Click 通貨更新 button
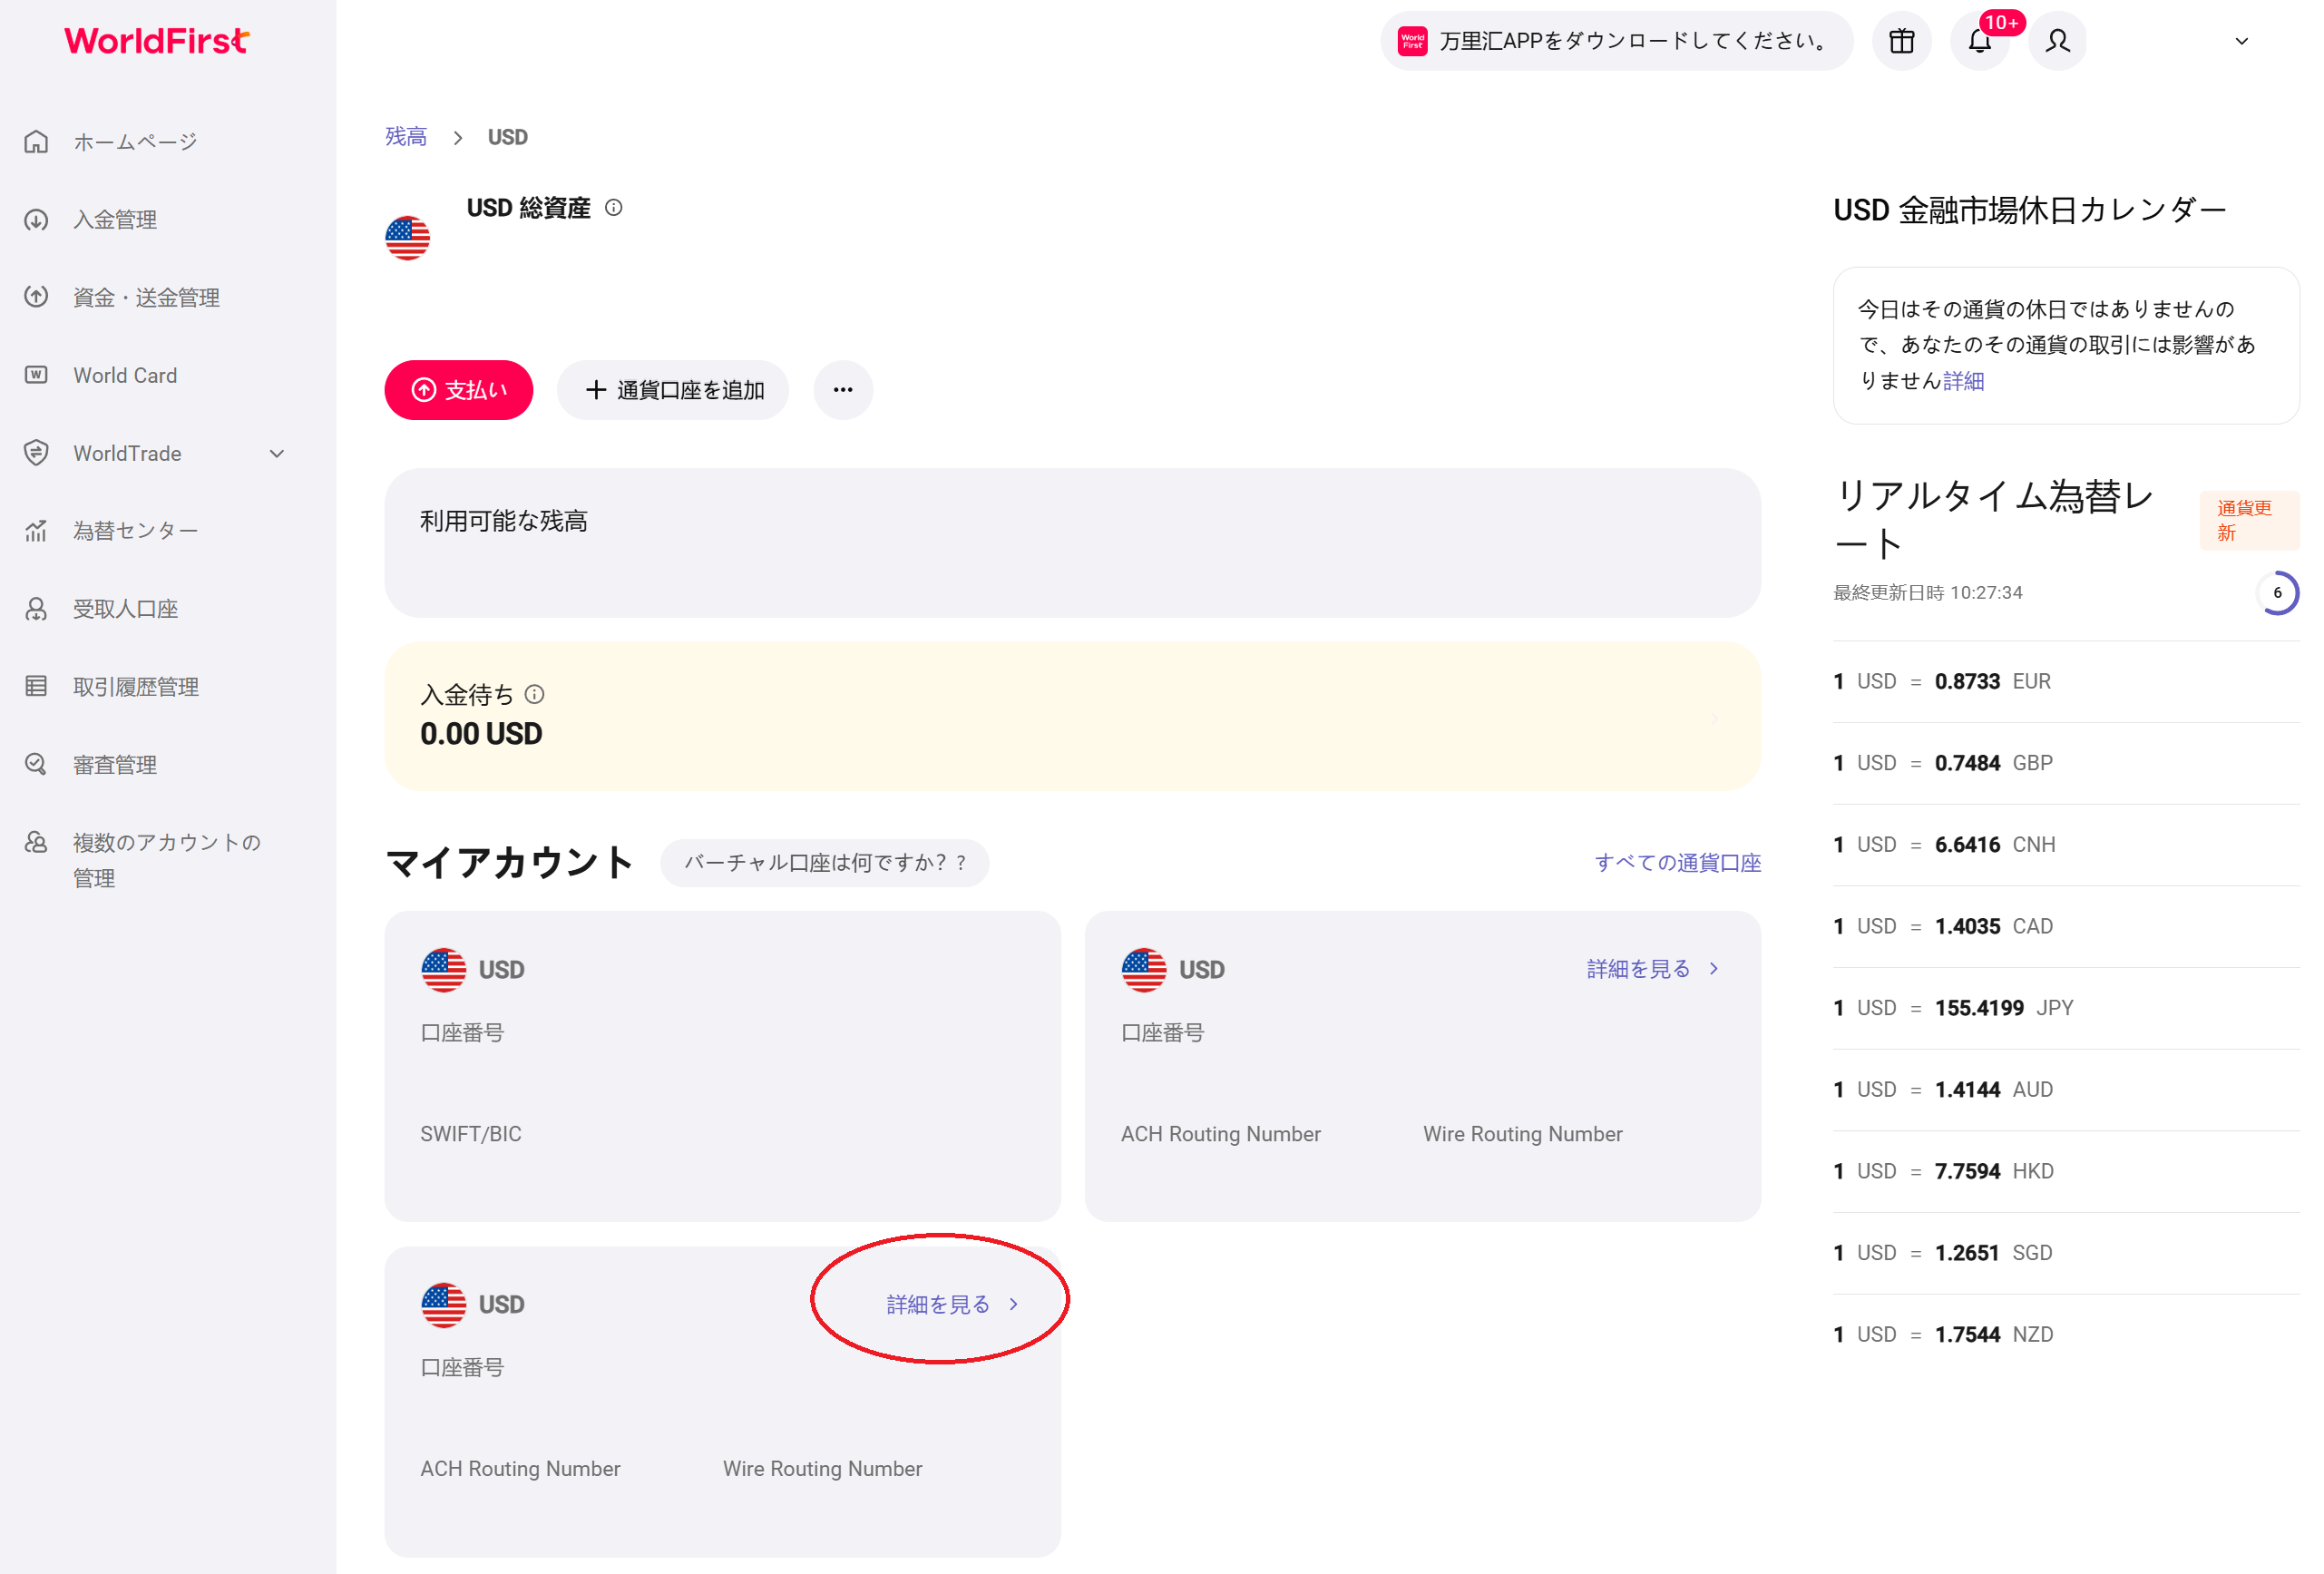Viewport: 2324px width, 1574px height. (2249, 520)
